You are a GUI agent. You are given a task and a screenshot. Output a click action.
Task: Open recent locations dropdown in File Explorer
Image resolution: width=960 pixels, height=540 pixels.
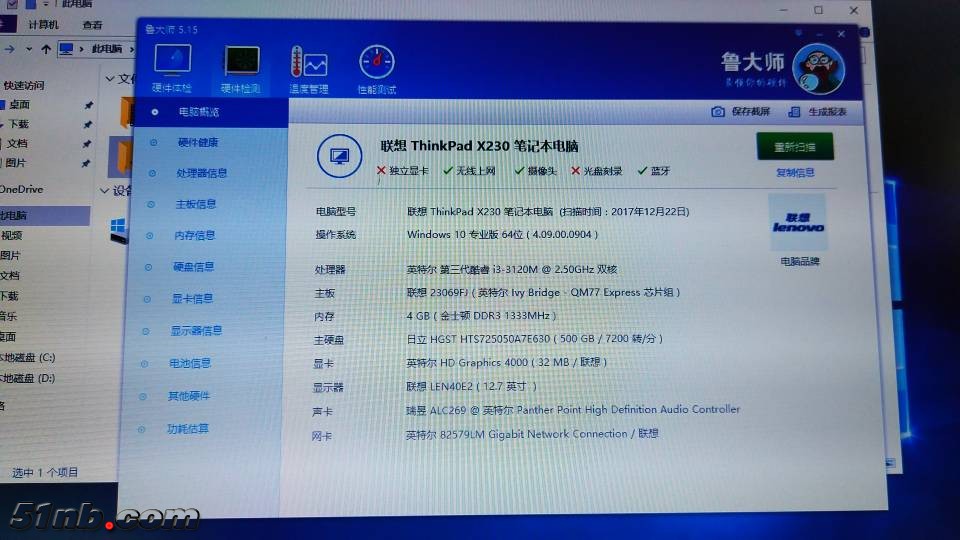(29, 49)
